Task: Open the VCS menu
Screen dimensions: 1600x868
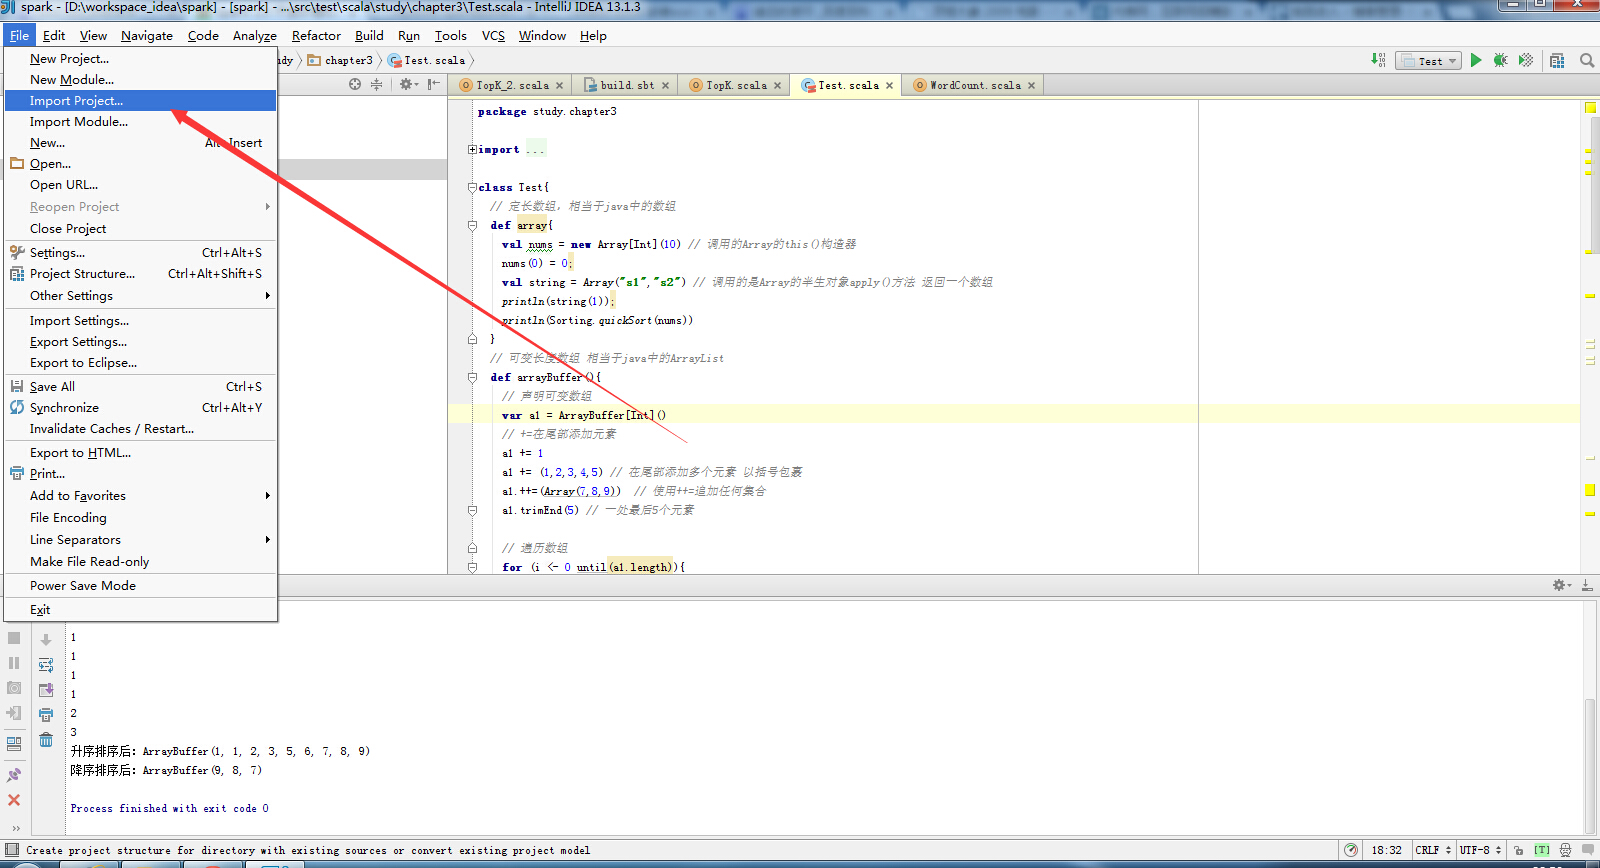Action: click(x=493, y=36)
